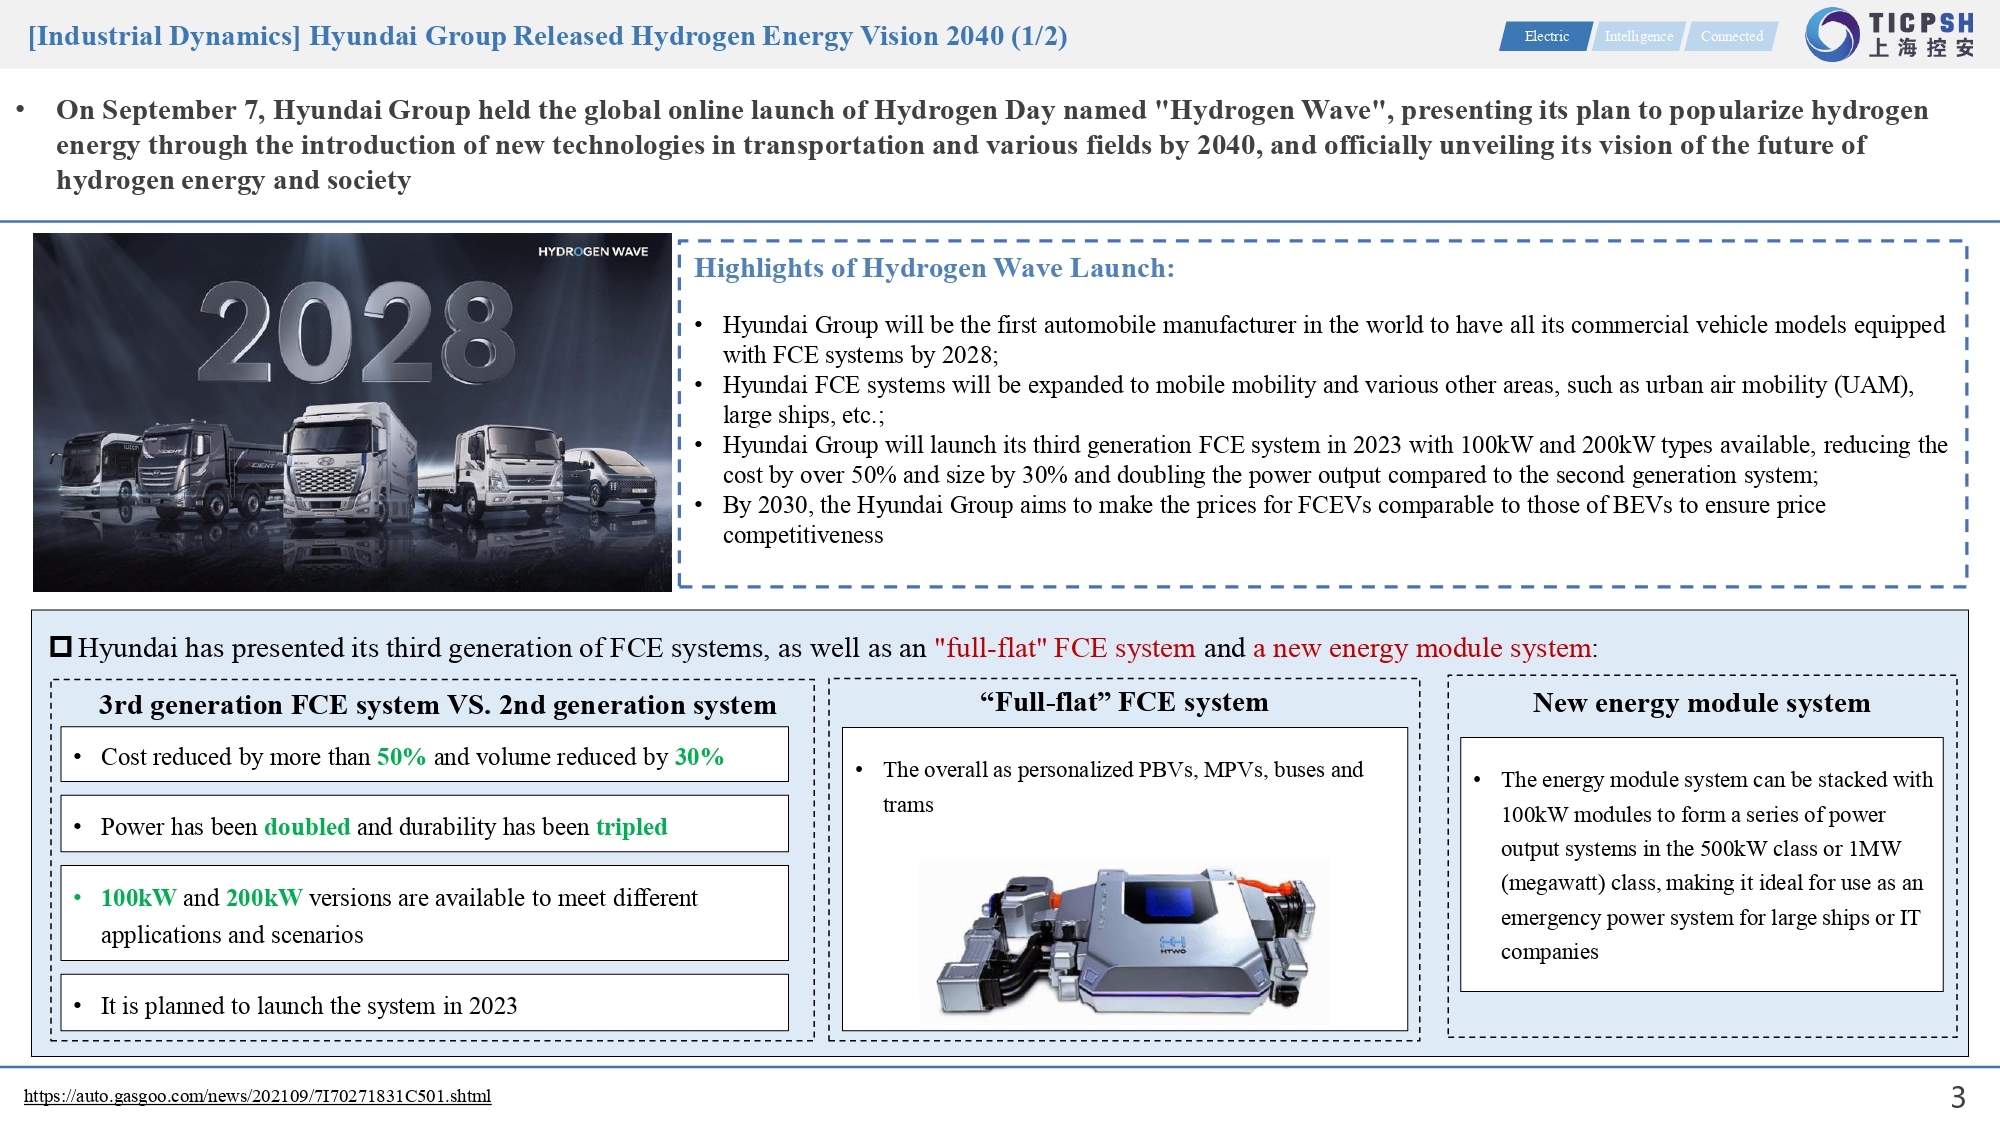The width and height of the screenshot is (2000, 1125).
Task: Click the New energy module system heading
Action: 1701,703
